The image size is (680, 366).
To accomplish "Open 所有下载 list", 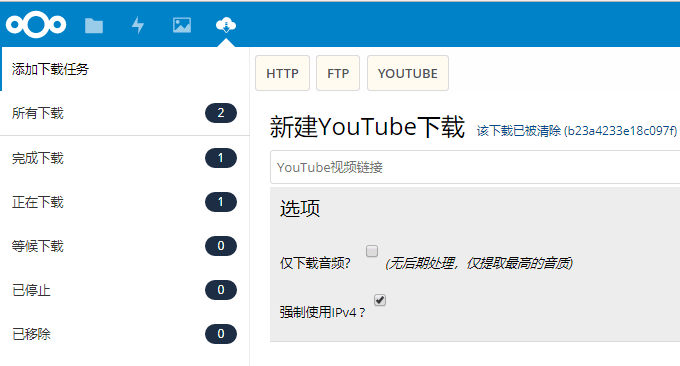I will [x=125, y=113].
